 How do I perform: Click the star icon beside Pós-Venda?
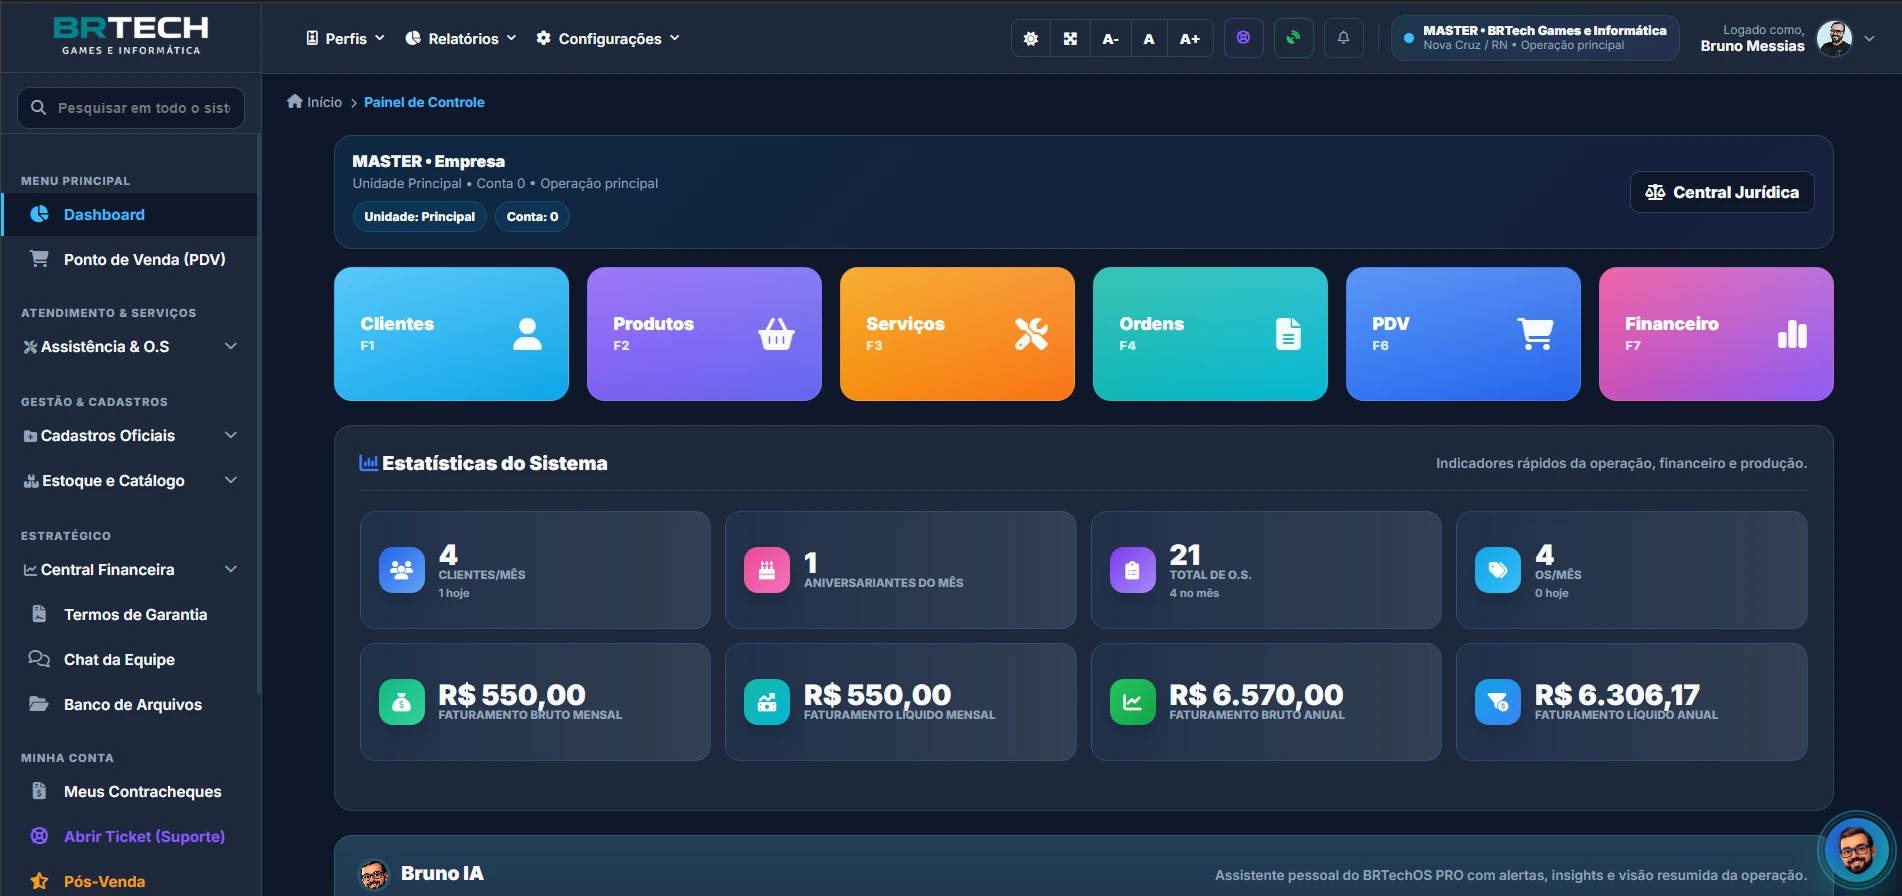tap(39, 881)
